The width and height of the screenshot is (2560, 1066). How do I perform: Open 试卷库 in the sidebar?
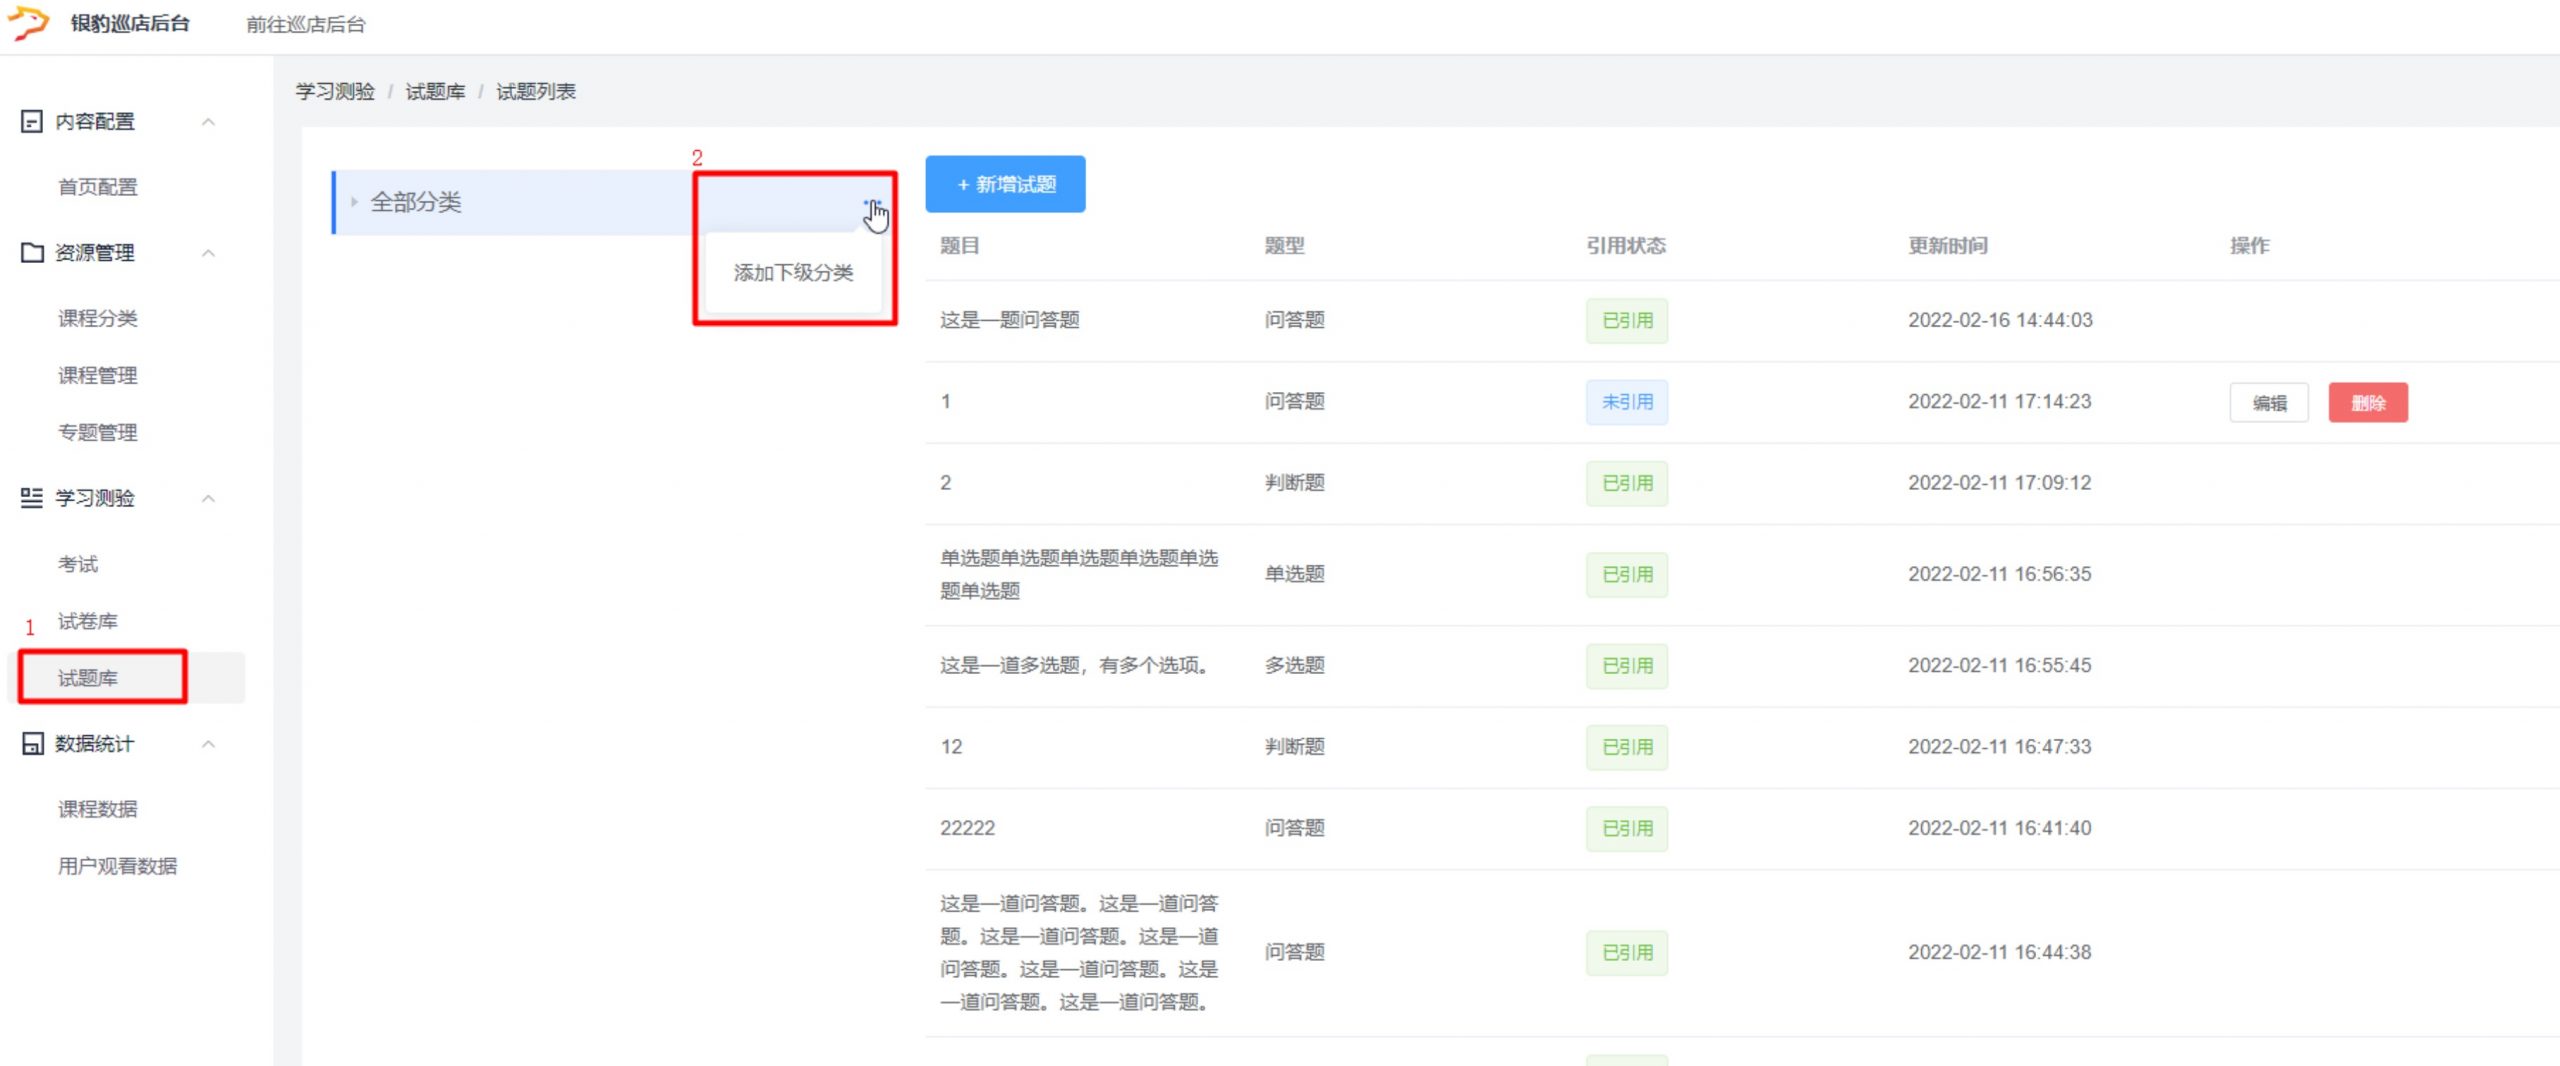88,621
